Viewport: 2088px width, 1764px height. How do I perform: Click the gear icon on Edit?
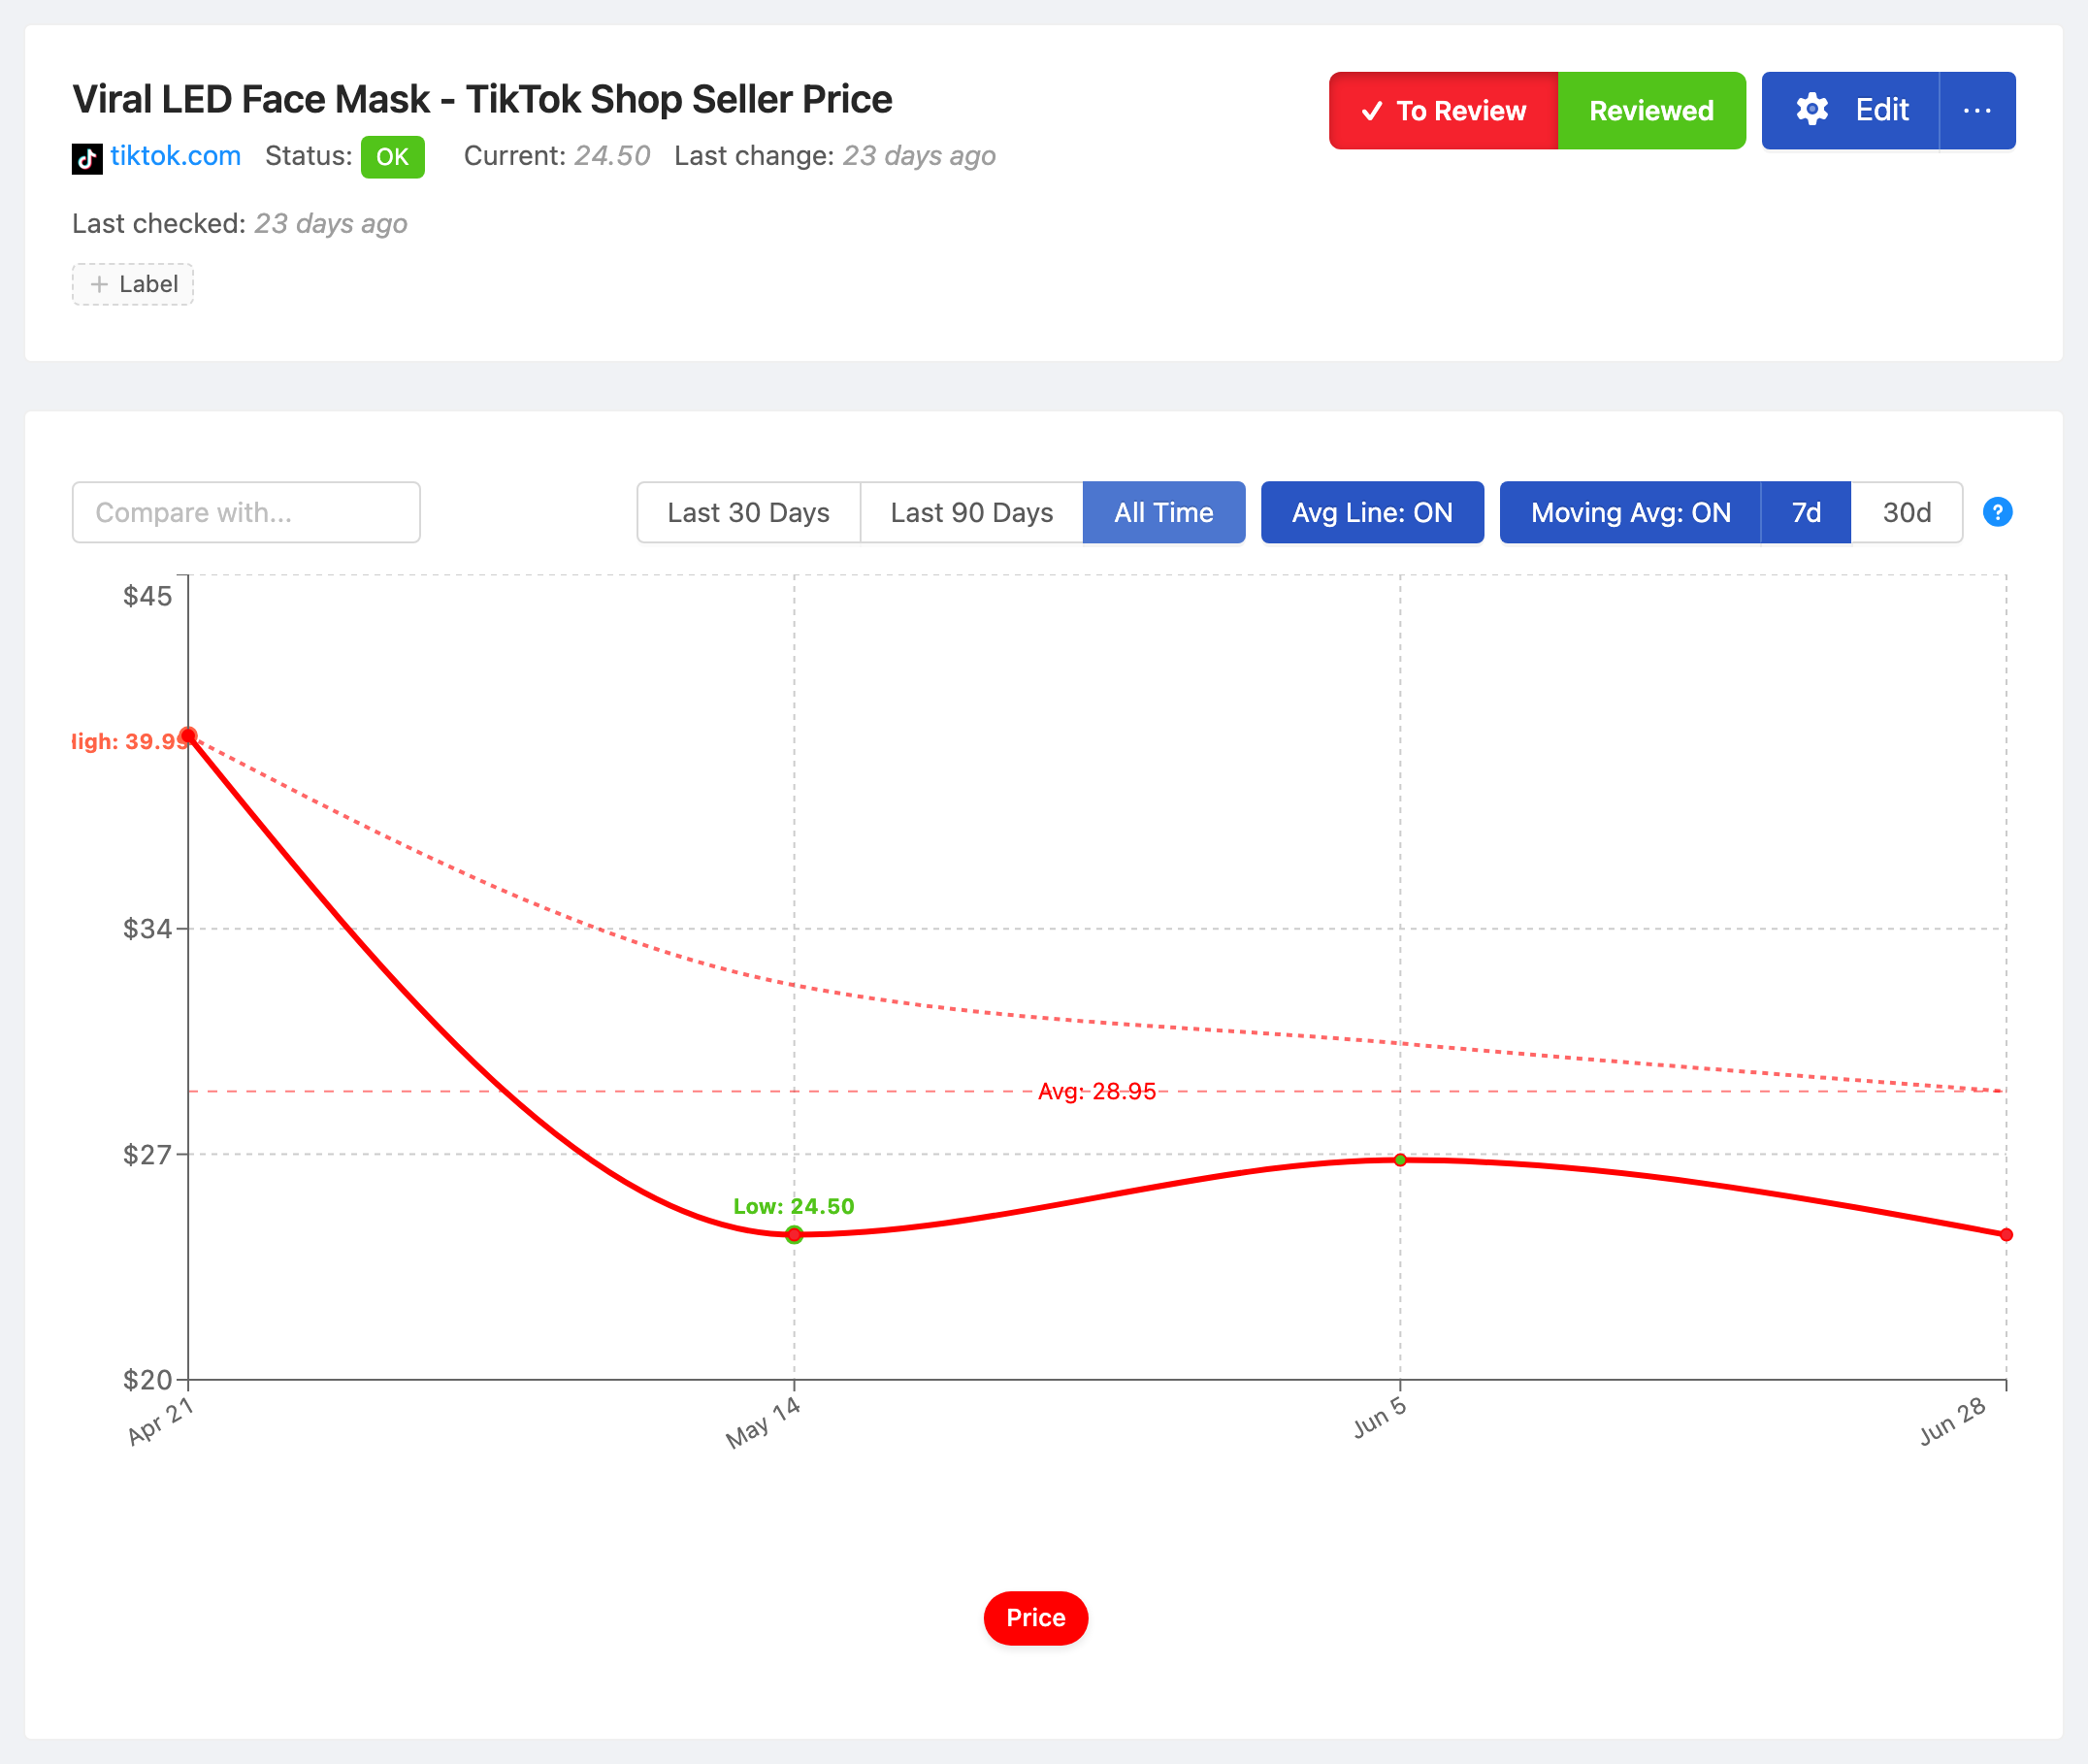[x=1812, y=110]
